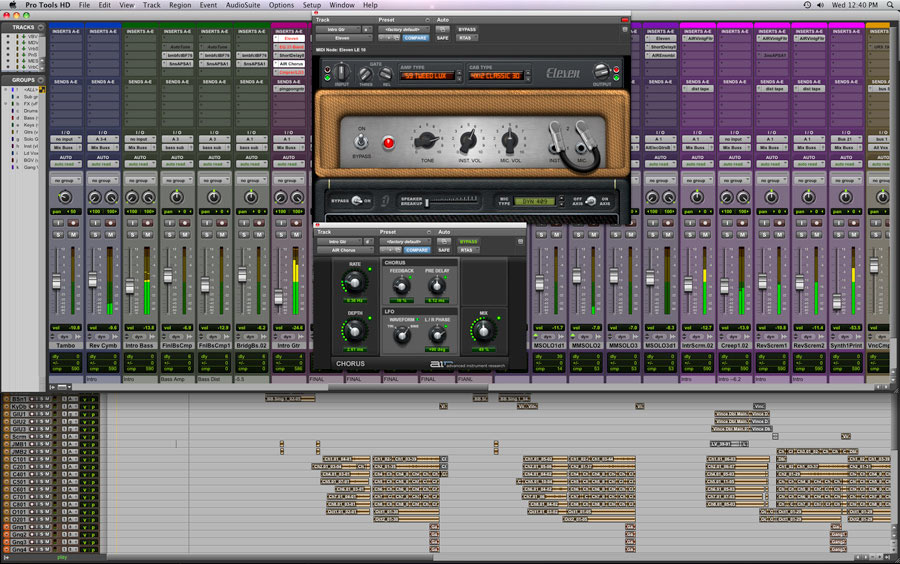Click the AIR Chorus Rate knob

coord(355,282)
